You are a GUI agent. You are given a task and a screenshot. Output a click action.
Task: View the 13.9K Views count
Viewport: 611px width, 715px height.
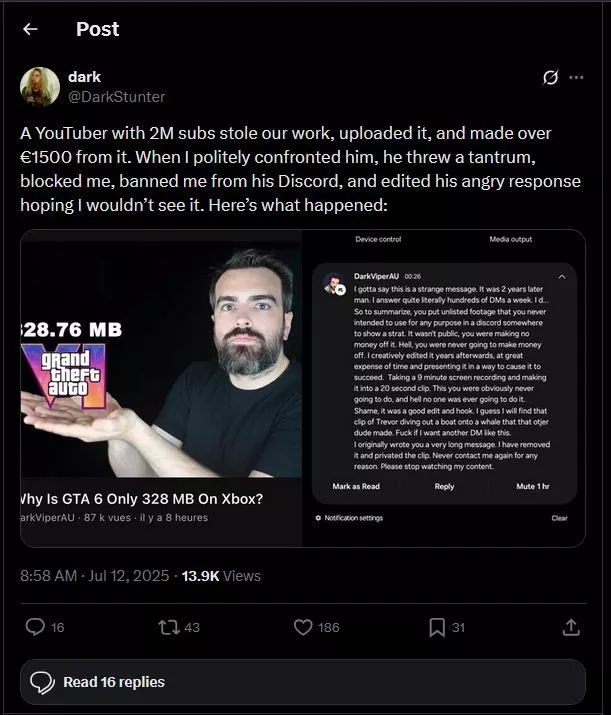coord(221,576)
